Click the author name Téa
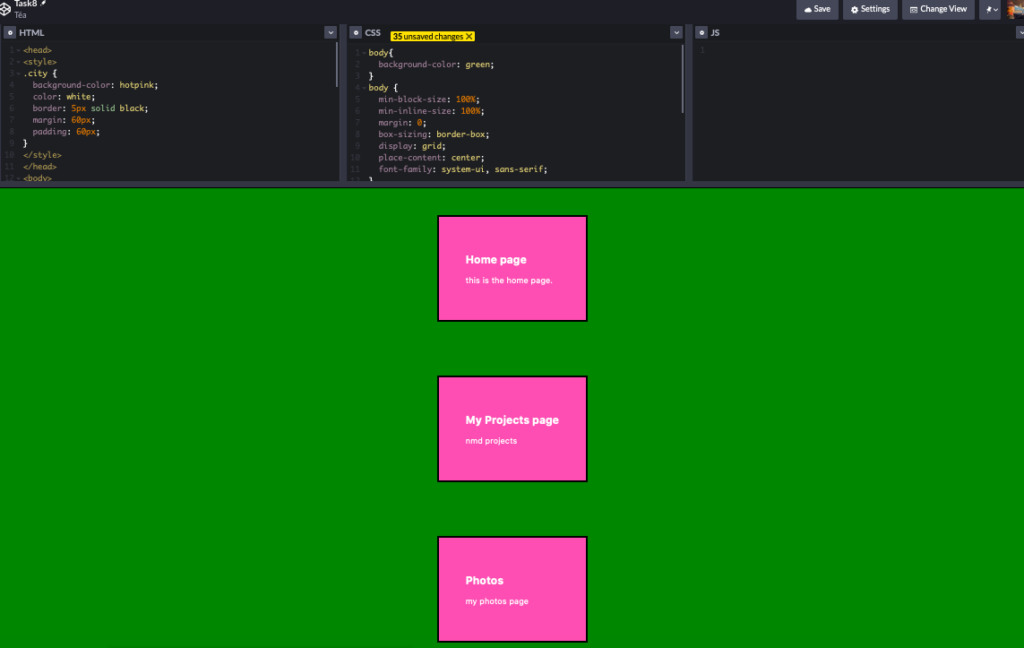The height and width of the screenshot is (648, 1024). tap(20, 15)
